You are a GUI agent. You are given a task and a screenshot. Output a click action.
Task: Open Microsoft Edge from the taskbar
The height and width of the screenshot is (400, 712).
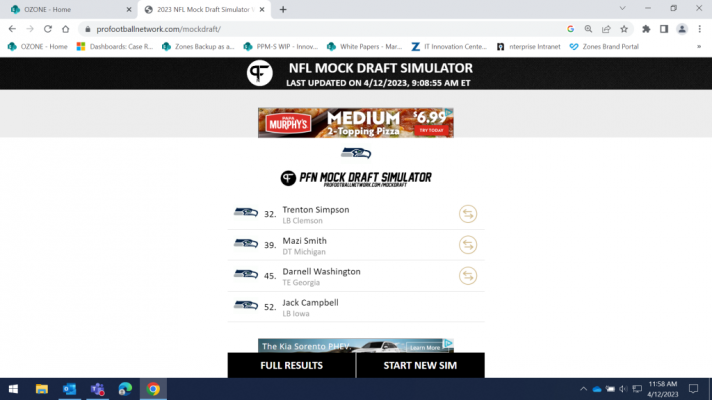[x=125, y=389]
